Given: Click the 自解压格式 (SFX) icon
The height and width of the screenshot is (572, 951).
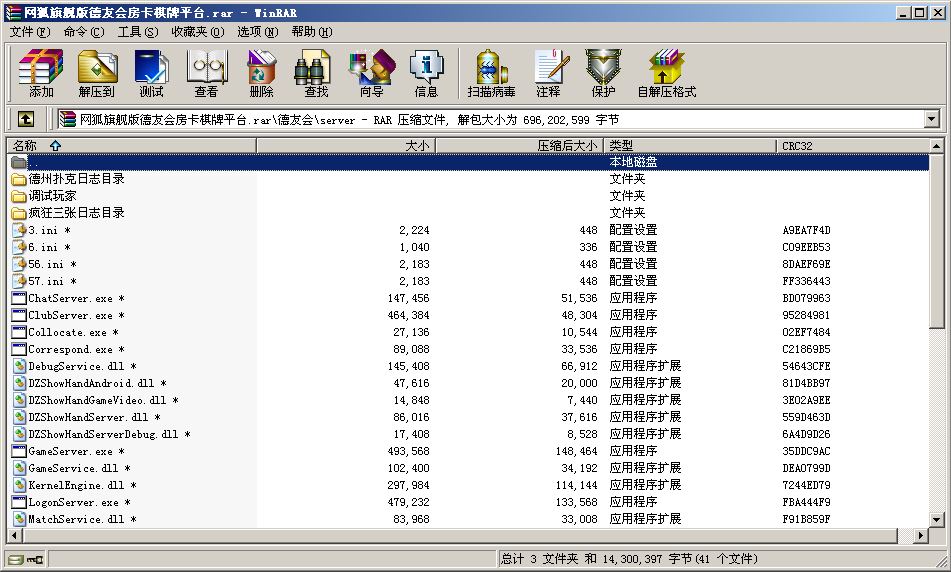Looking at the screenshot, I should pyautogui.click(x=667, y=73).
